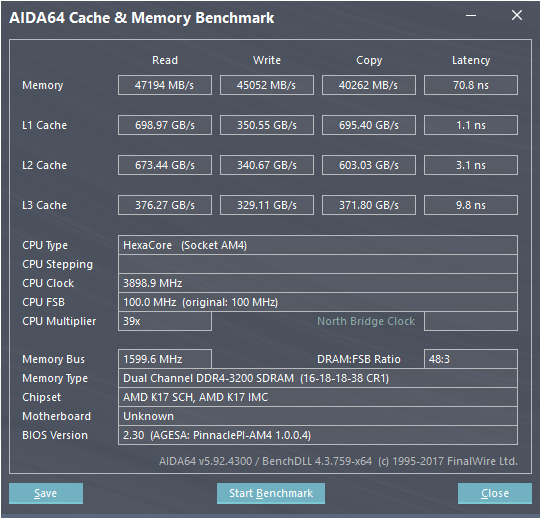Select the Memory Read value 47194 MB/s

[x=165, y=85]
